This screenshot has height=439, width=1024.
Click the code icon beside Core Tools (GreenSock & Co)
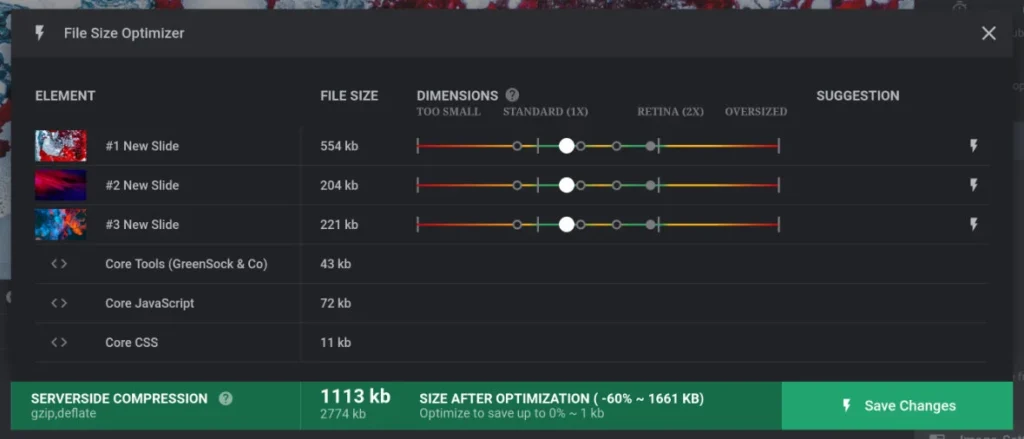[59, 264]
